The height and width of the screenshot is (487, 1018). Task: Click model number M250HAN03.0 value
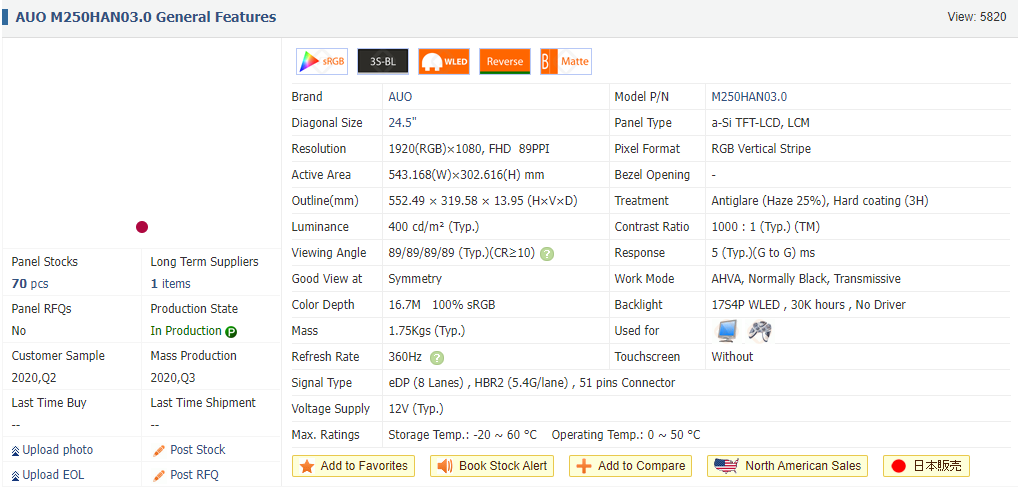tap(749, 97)
